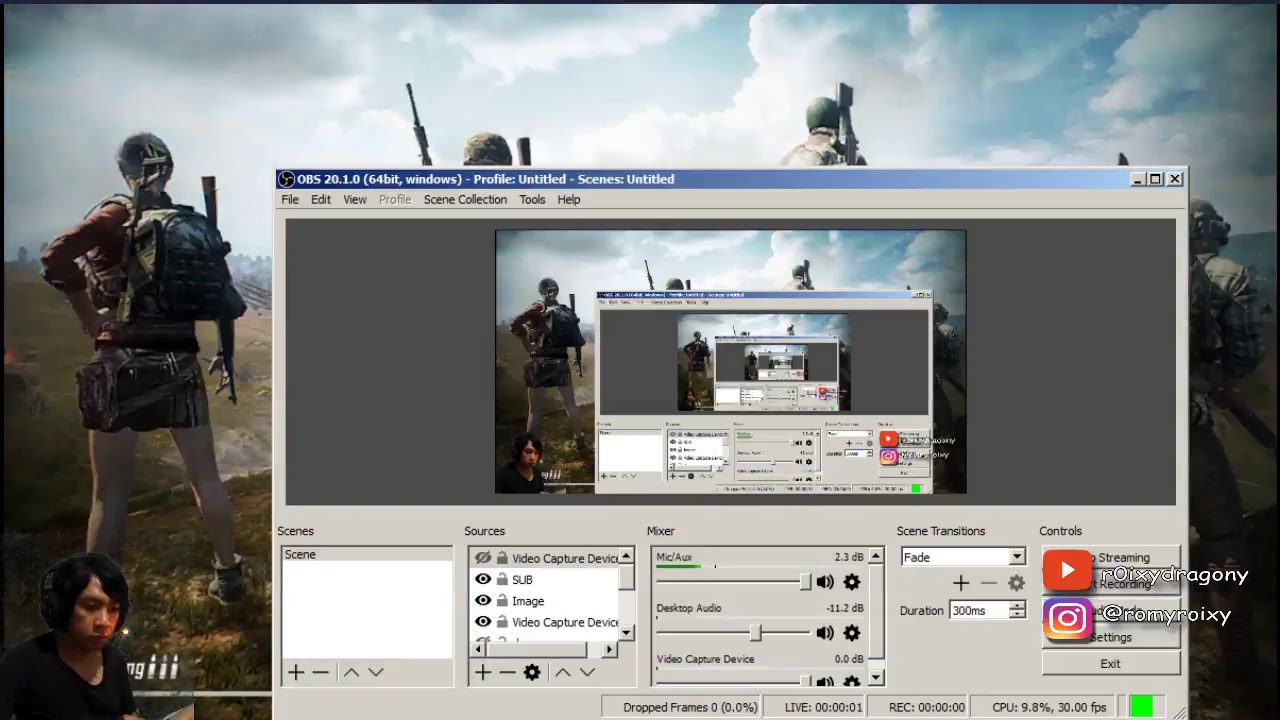Mute Mic/Aux via speaker icon
This screenshot has height=720, width=1280.
click(x=825, y=582)
